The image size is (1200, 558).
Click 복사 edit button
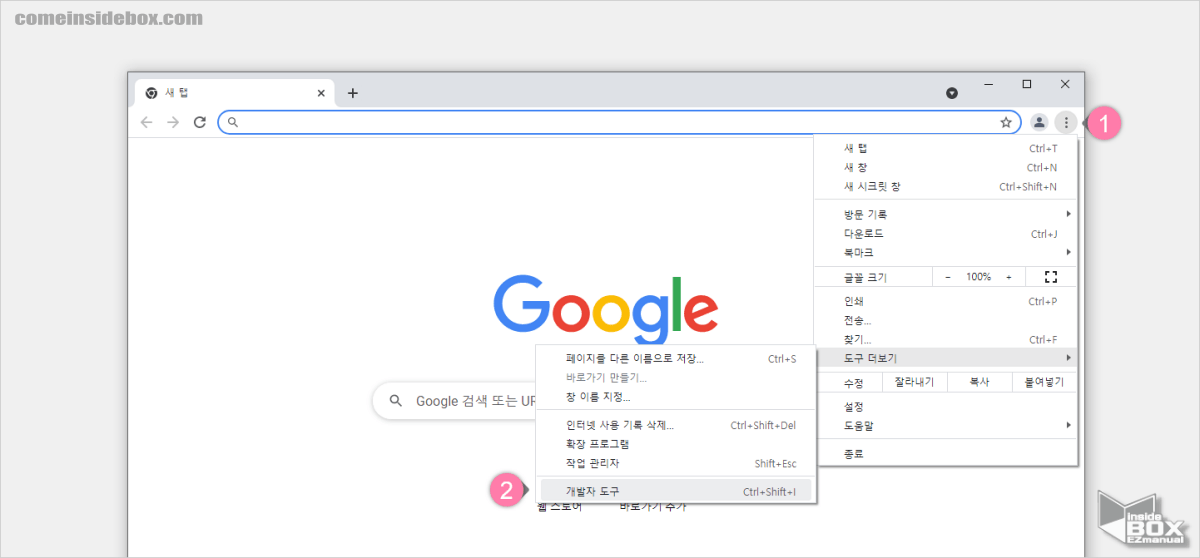[x=979, y=382]
